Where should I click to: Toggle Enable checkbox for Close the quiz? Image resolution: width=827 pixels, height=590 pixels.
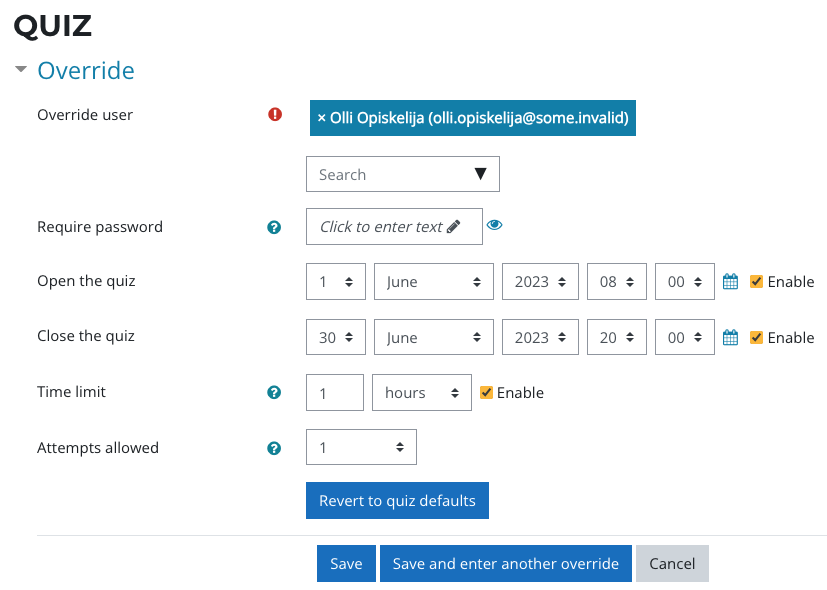757,338
